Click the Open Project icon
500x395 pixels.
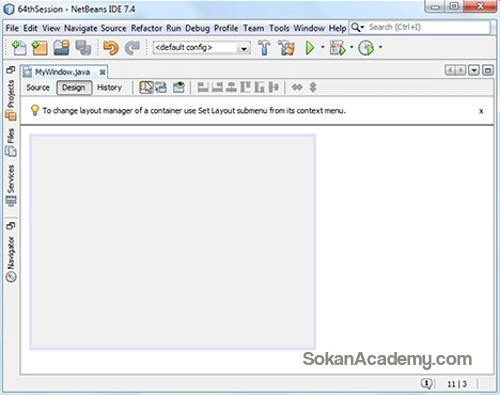click(x=62, y=48)
